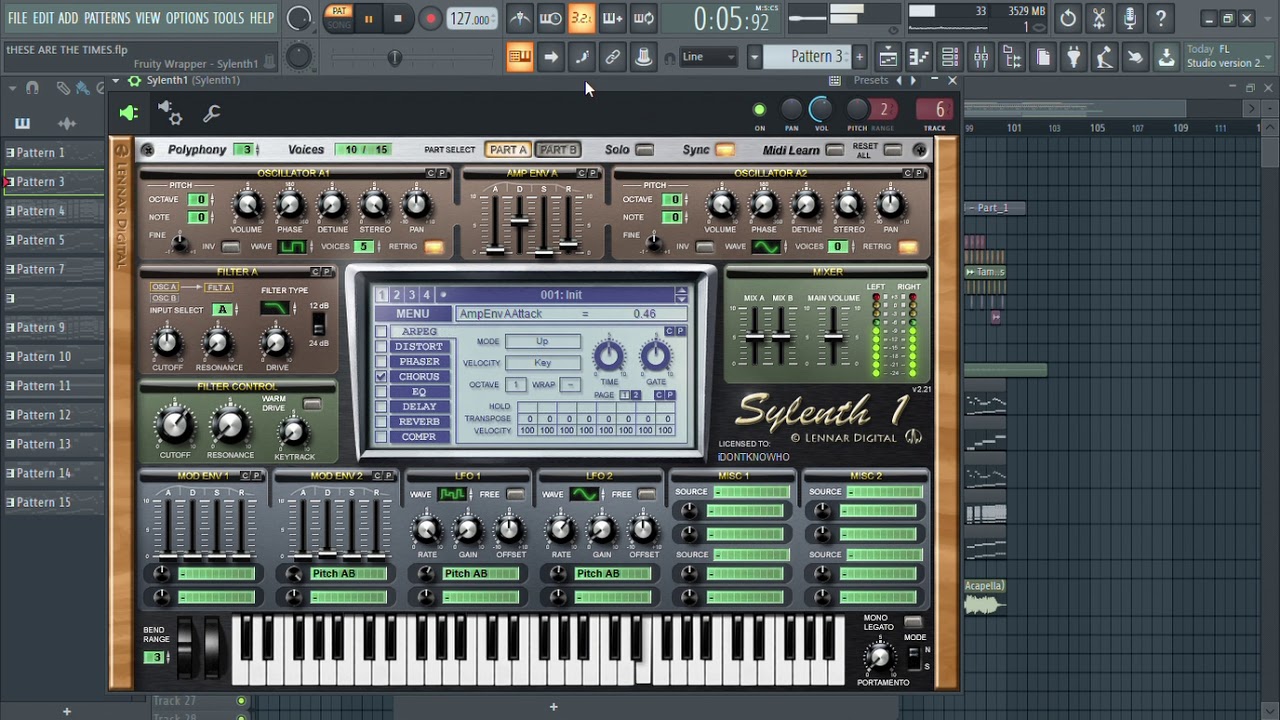Image resolution: width=1280 pixels, height=720 pixels.
Task: Open the plugin picker plug icon
Action: click(1074, 57)
